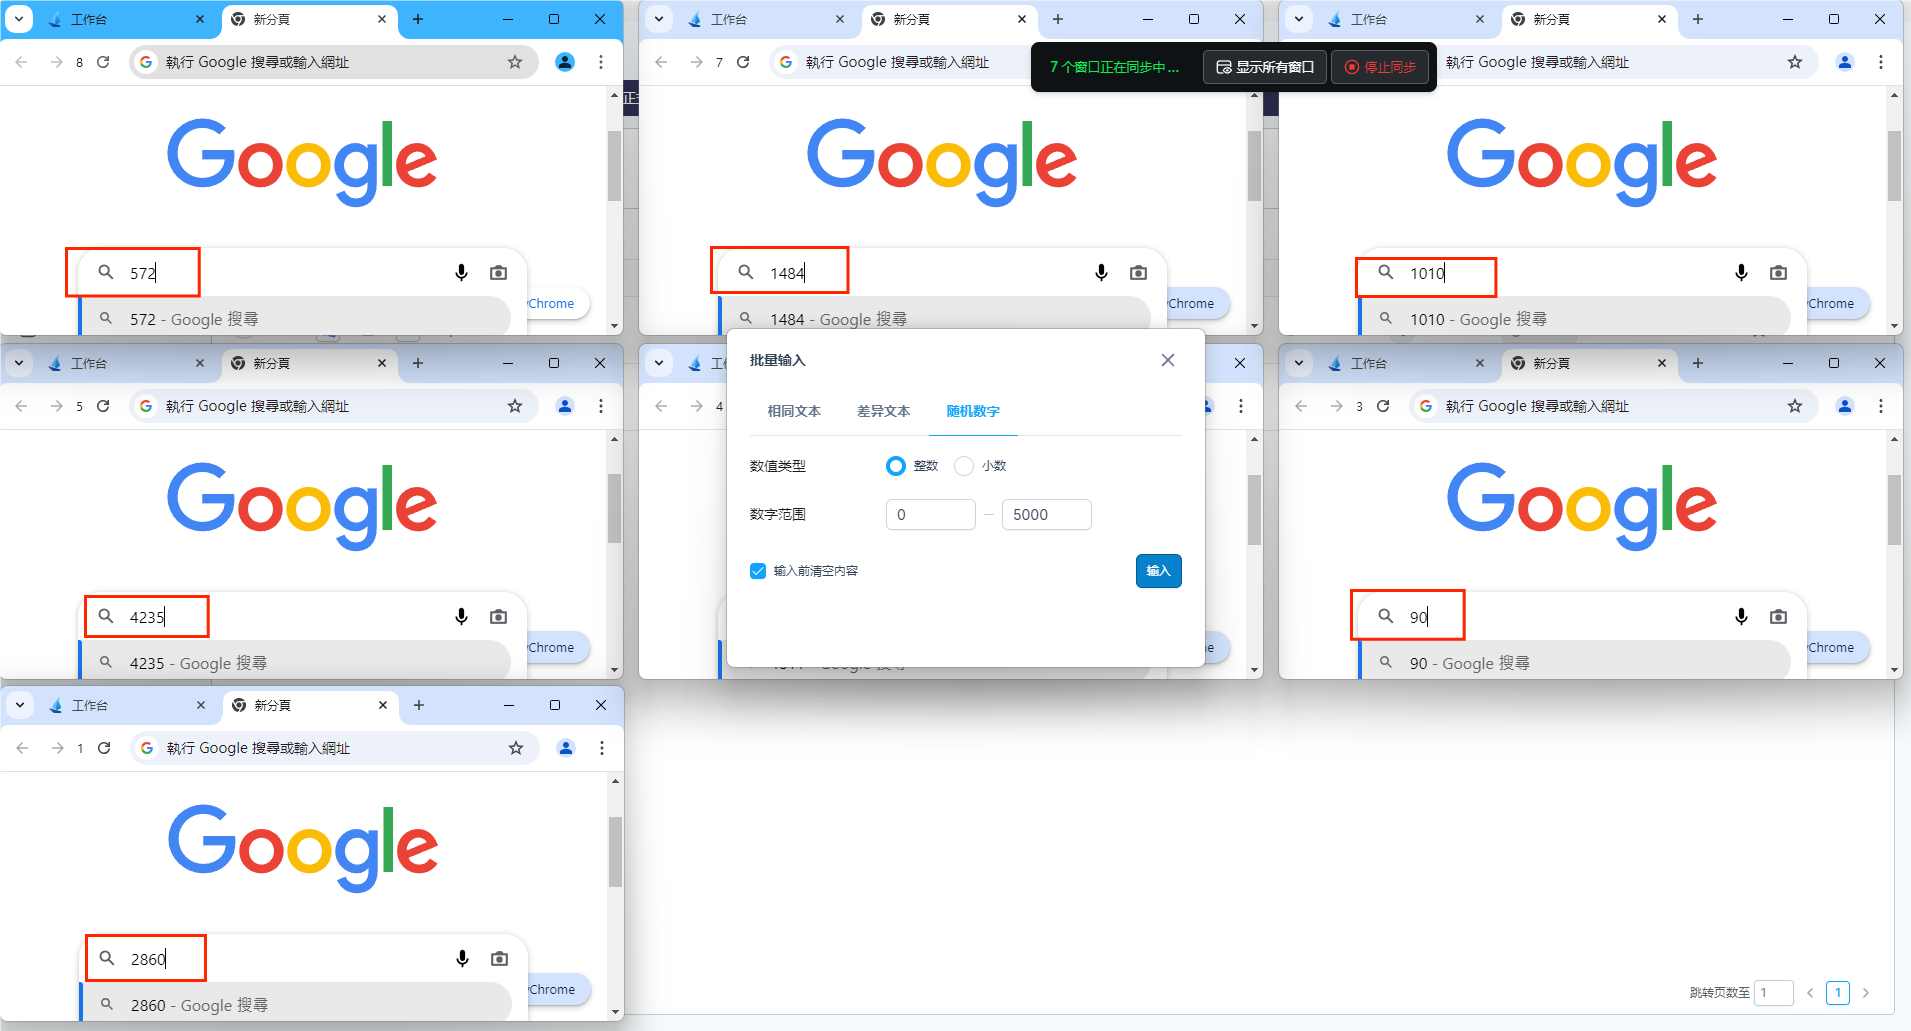This screenshot has height=1031, width=1911.
Task: Expand tab list chevron in top-right window
Action: pos(1299,19)
